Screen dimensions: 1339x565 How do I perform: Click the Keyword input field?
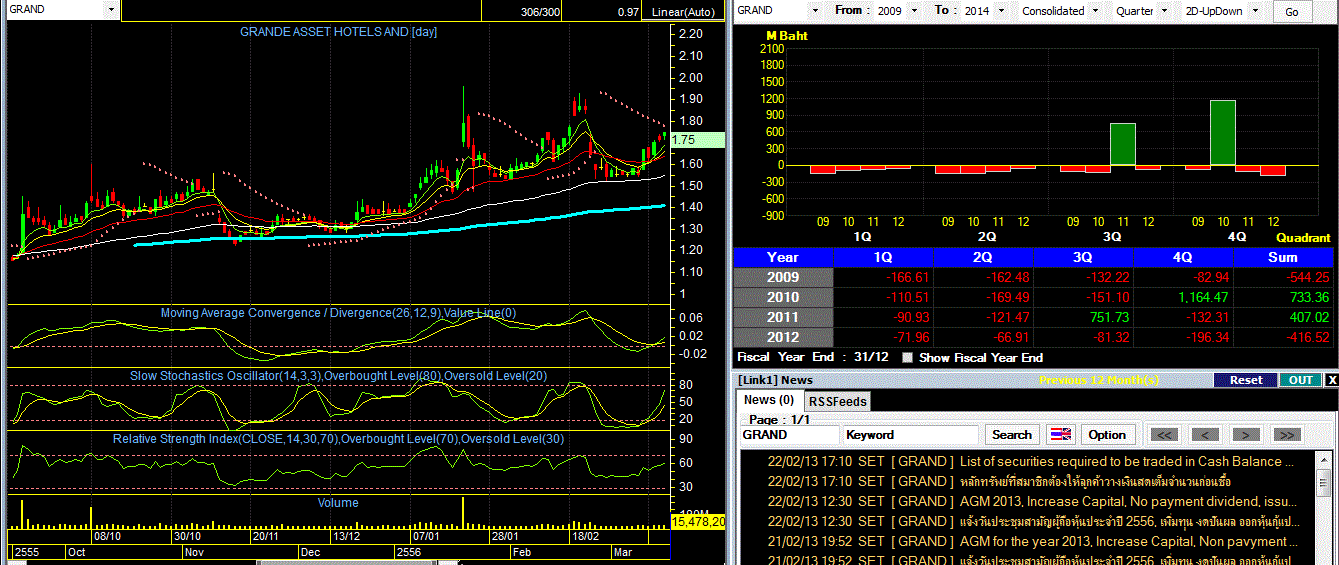[x=910, y=435]
